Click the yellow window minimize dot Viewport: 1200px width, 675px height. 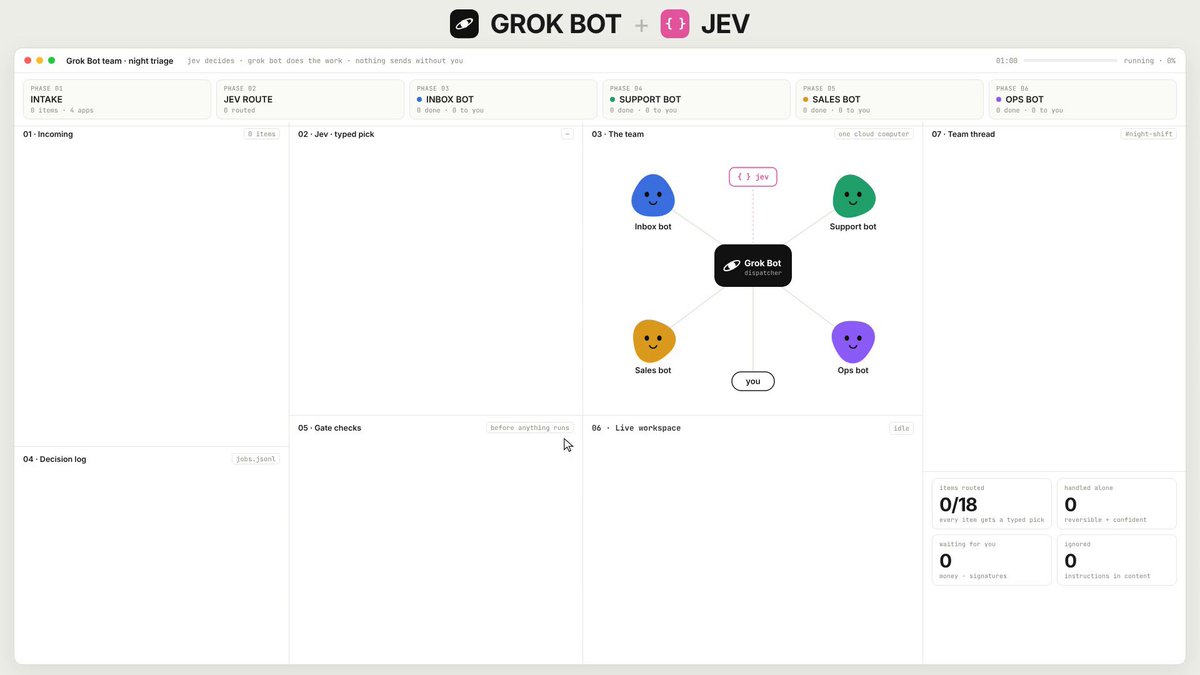[x=40, y=61]
